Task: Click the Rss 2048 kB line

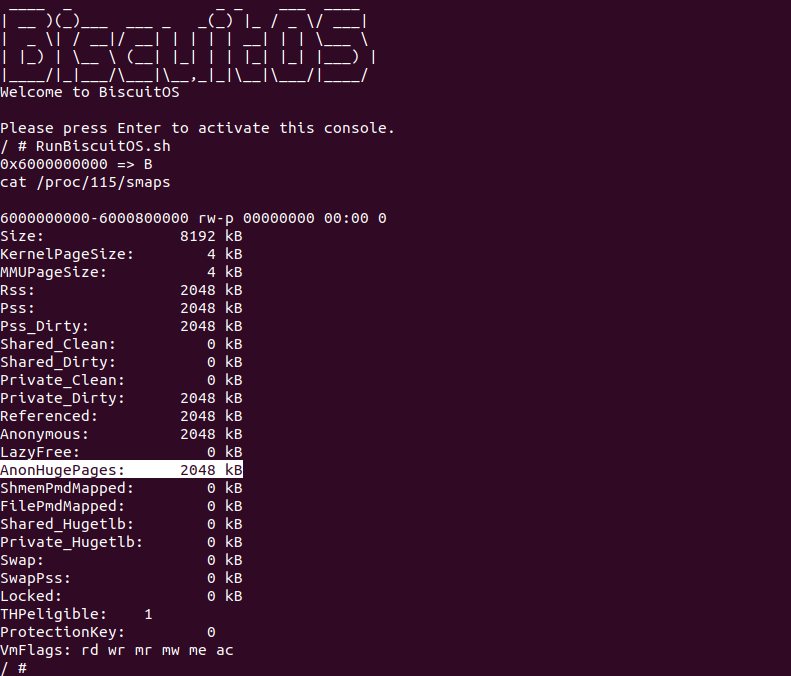Action: 121,290
